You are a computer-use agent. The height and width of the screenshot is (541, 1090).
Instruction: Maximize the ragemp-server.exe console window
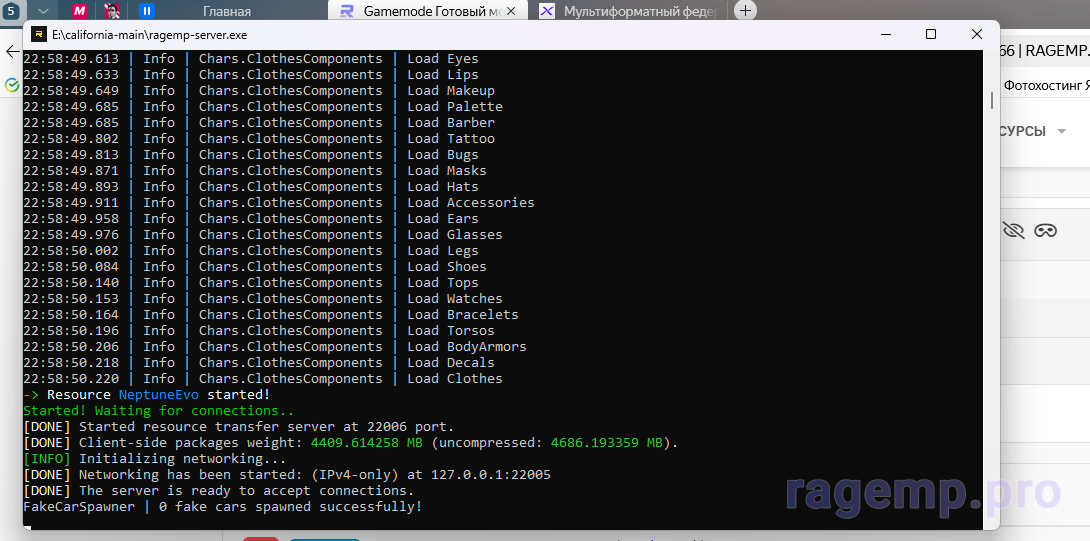[x=931, y=34]
